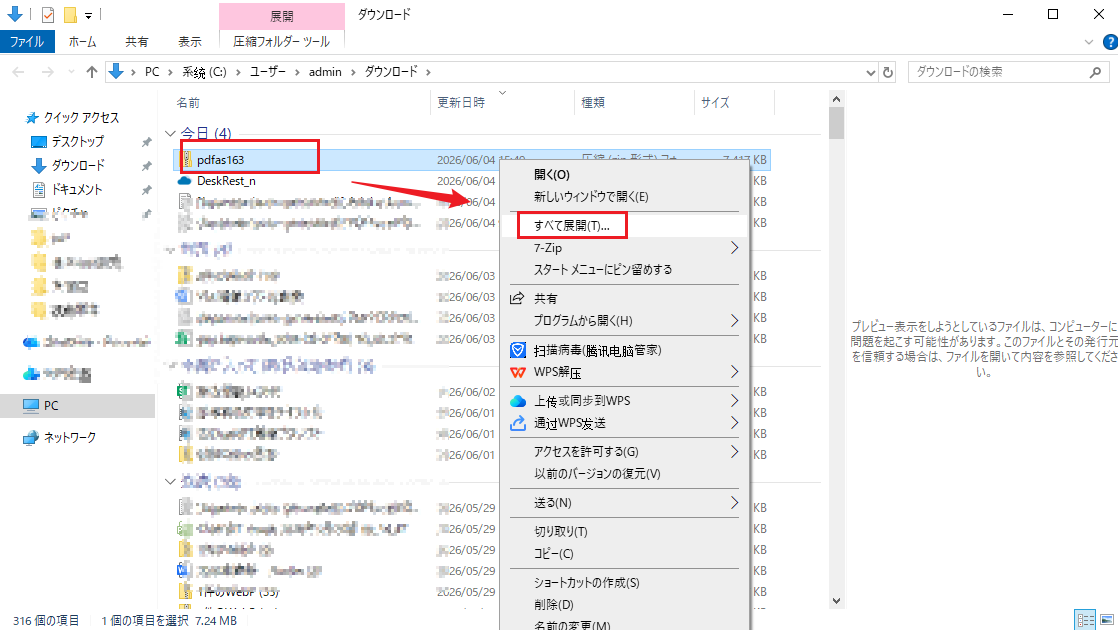Image resolution: width=1118 pixels, height=630 pixels.
Task: Click the PC computer icon in sidebar
Action: click(x=31, y=406)
